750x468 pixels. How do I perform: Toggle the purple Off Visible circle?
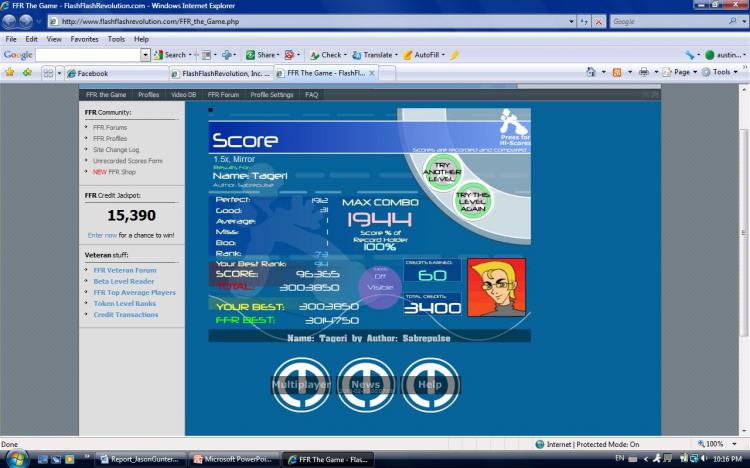(x=380, y=287)
